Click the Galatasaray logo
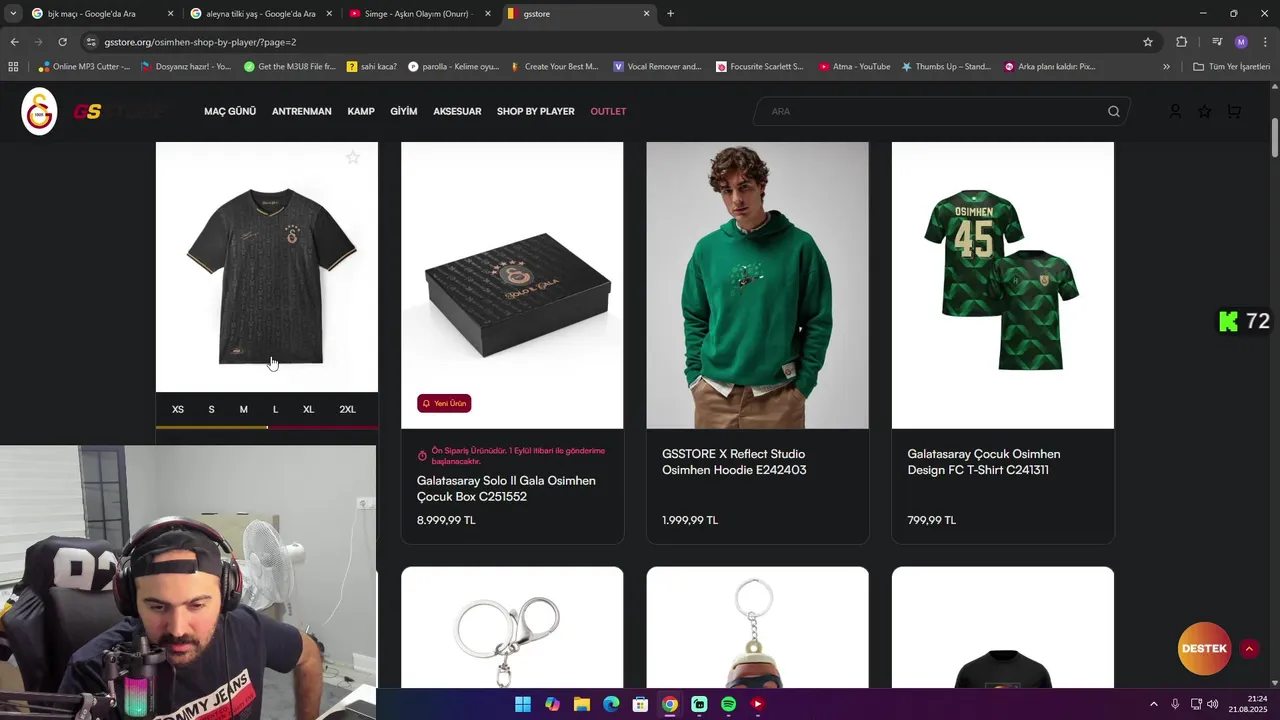1280x720 pixels. pyautogui.click(x=39, y=111)
